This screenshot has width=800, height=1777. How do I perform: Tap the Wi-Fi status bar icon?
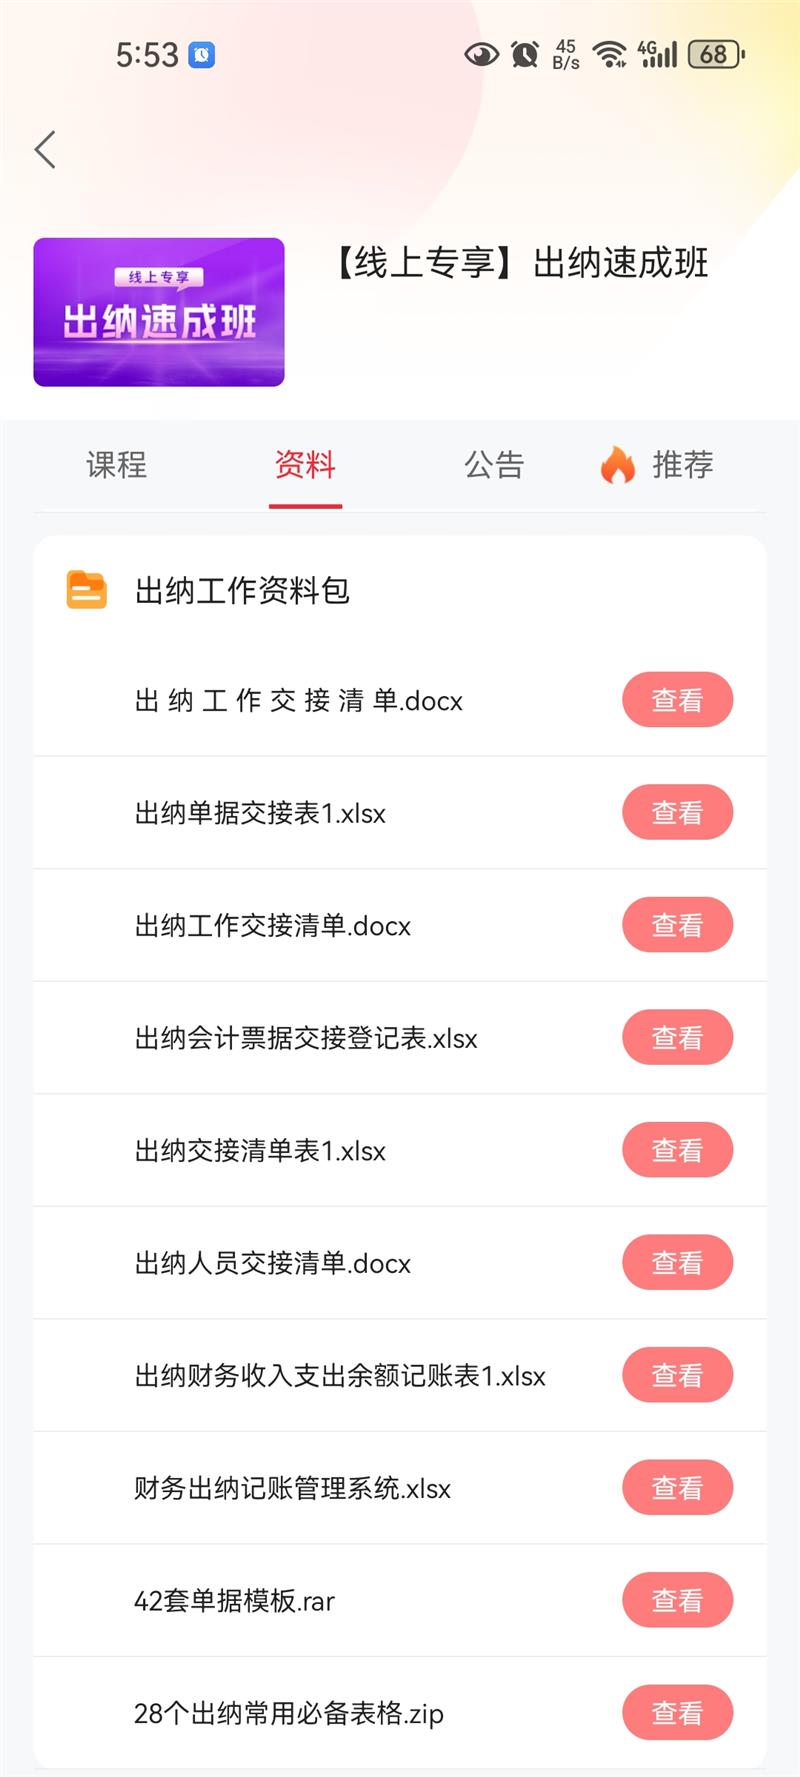pos(609,54)
